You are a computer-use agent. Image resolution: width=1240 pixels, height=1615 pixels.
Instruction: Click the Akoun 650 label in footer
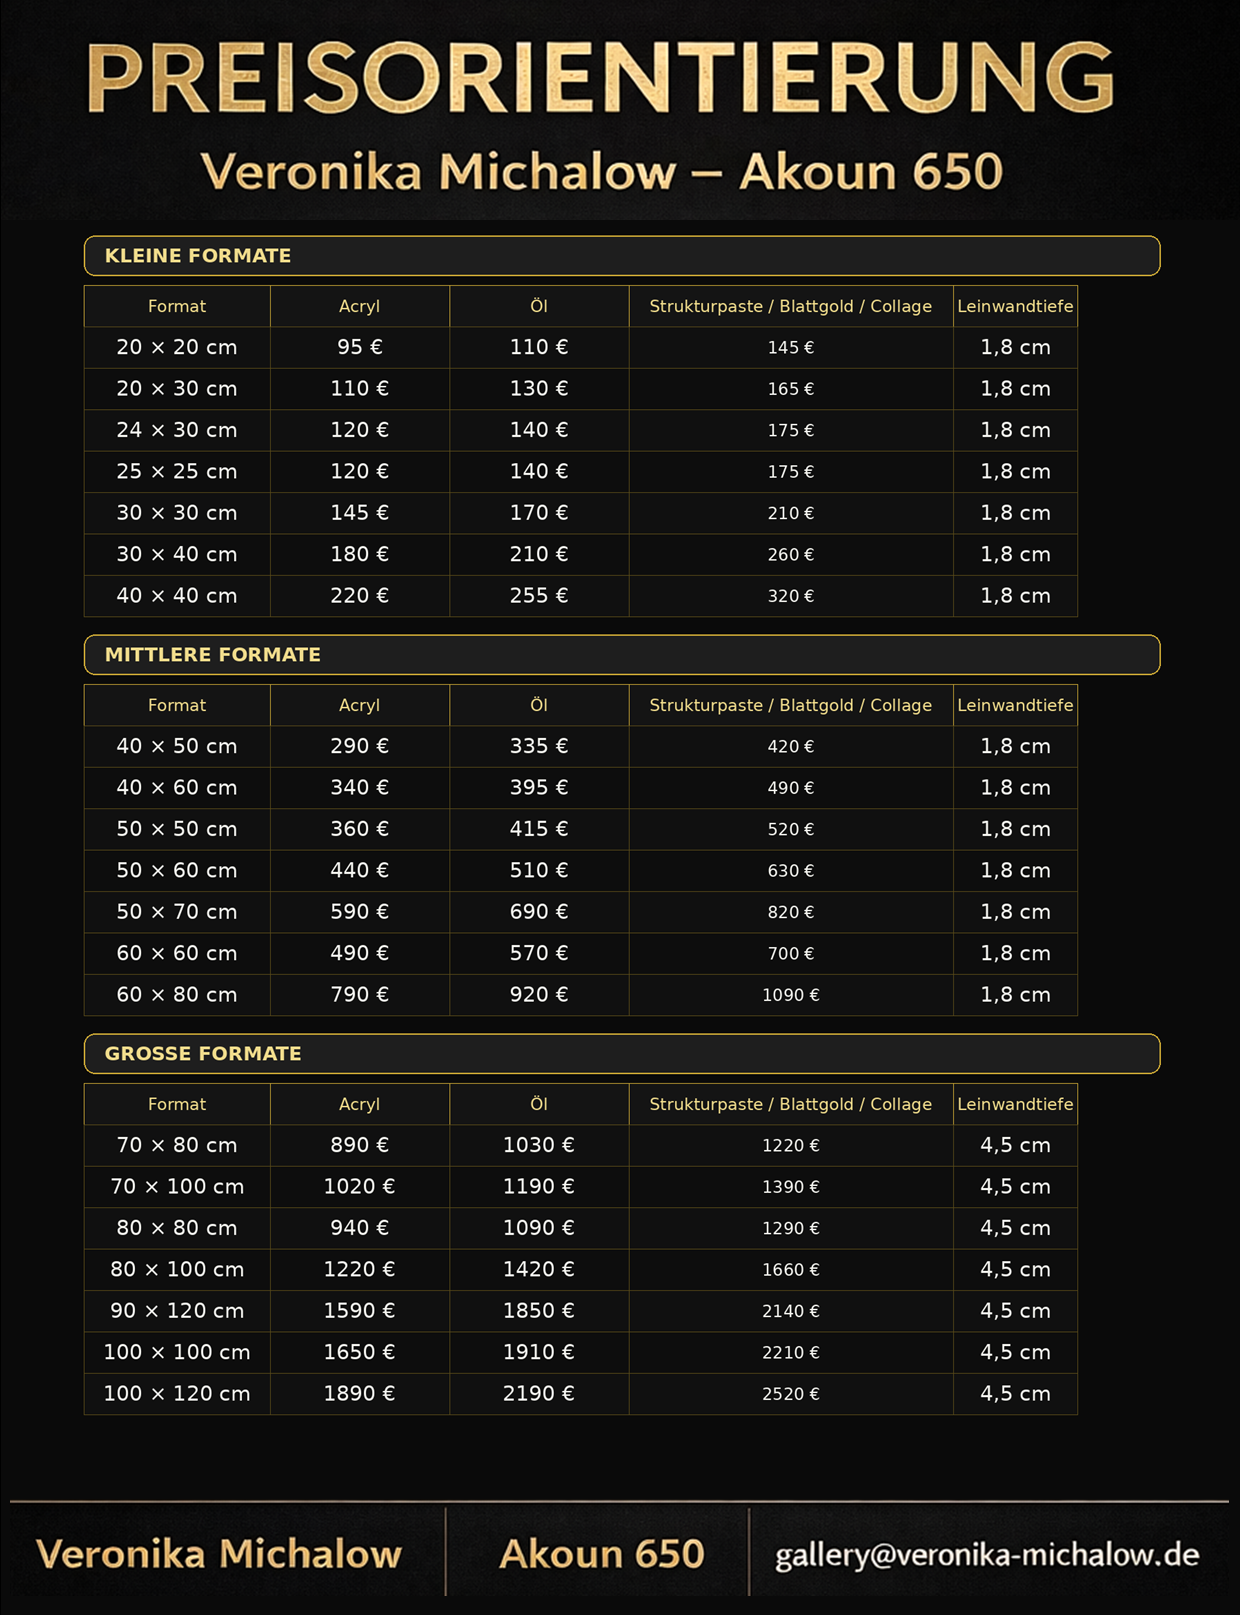click(x=601, y=1554)
